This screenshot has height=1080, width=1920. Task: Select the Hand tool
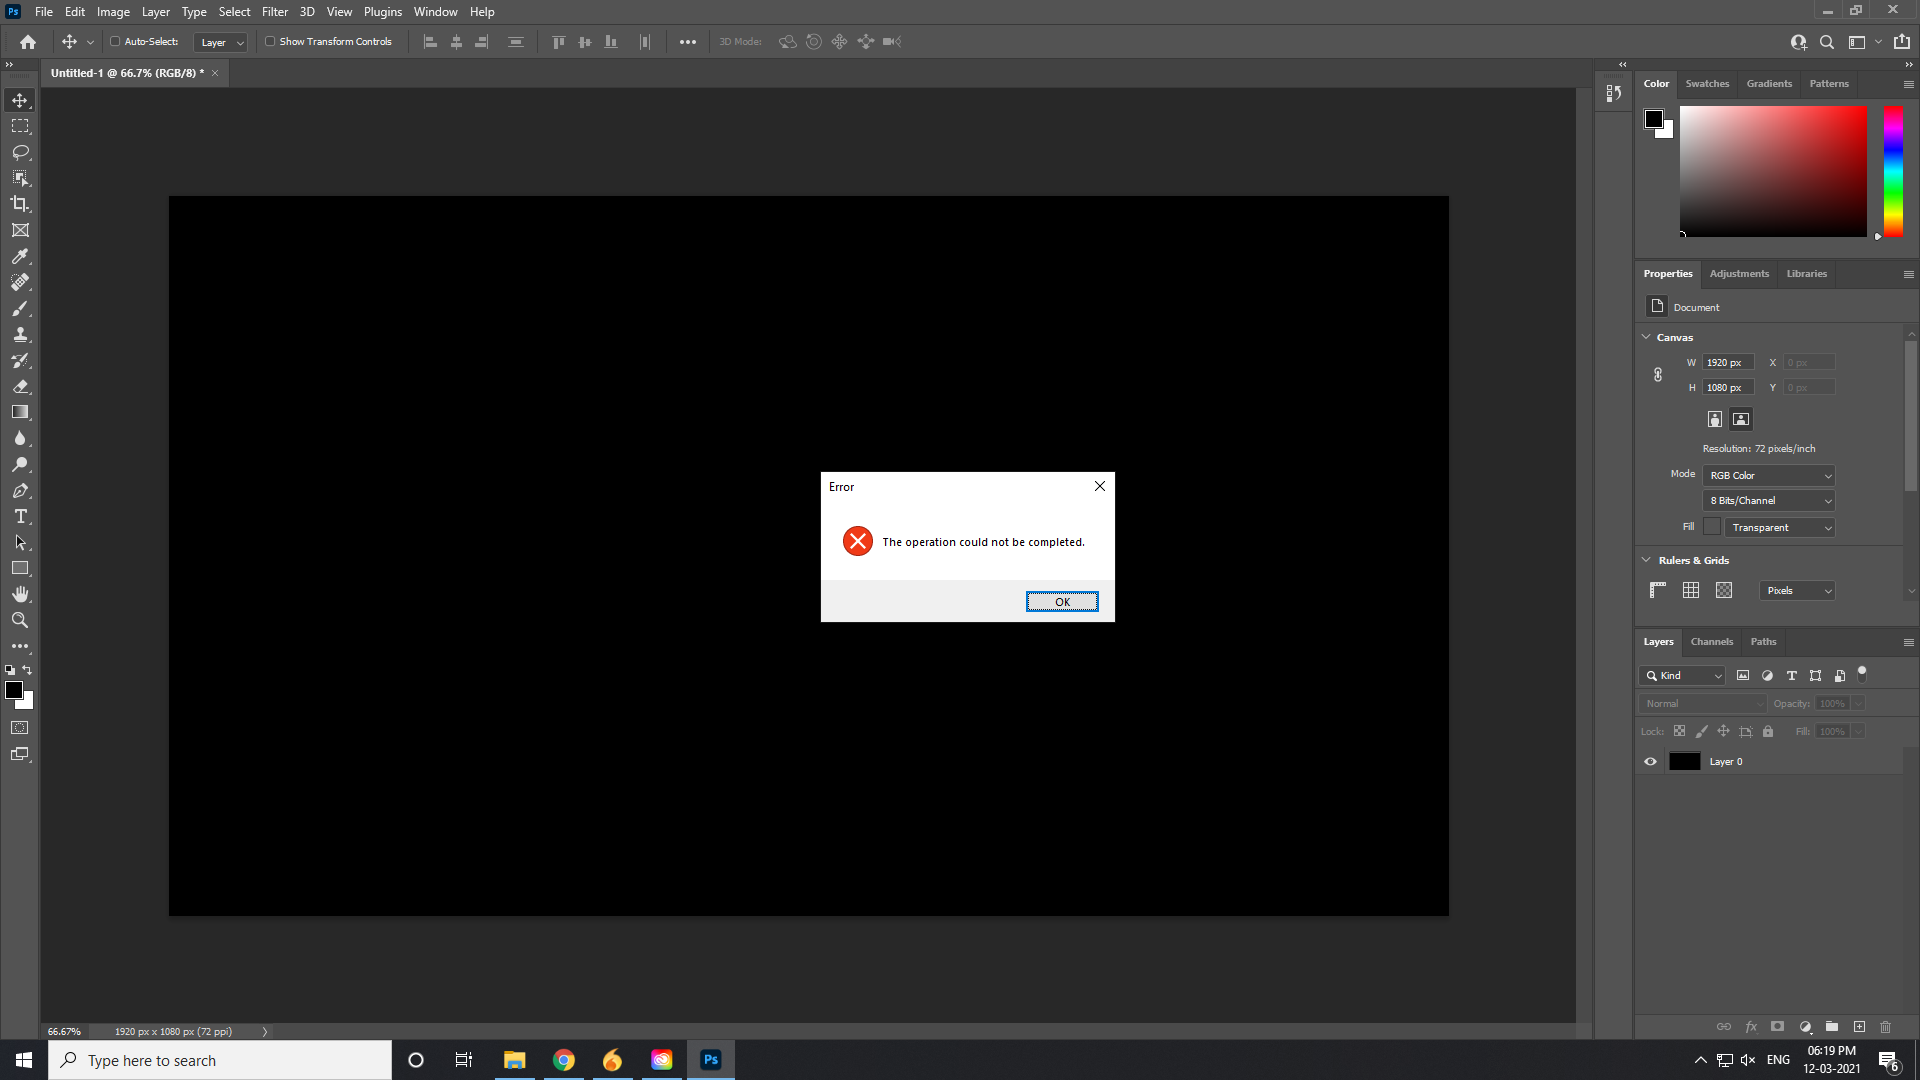(20, 594)
